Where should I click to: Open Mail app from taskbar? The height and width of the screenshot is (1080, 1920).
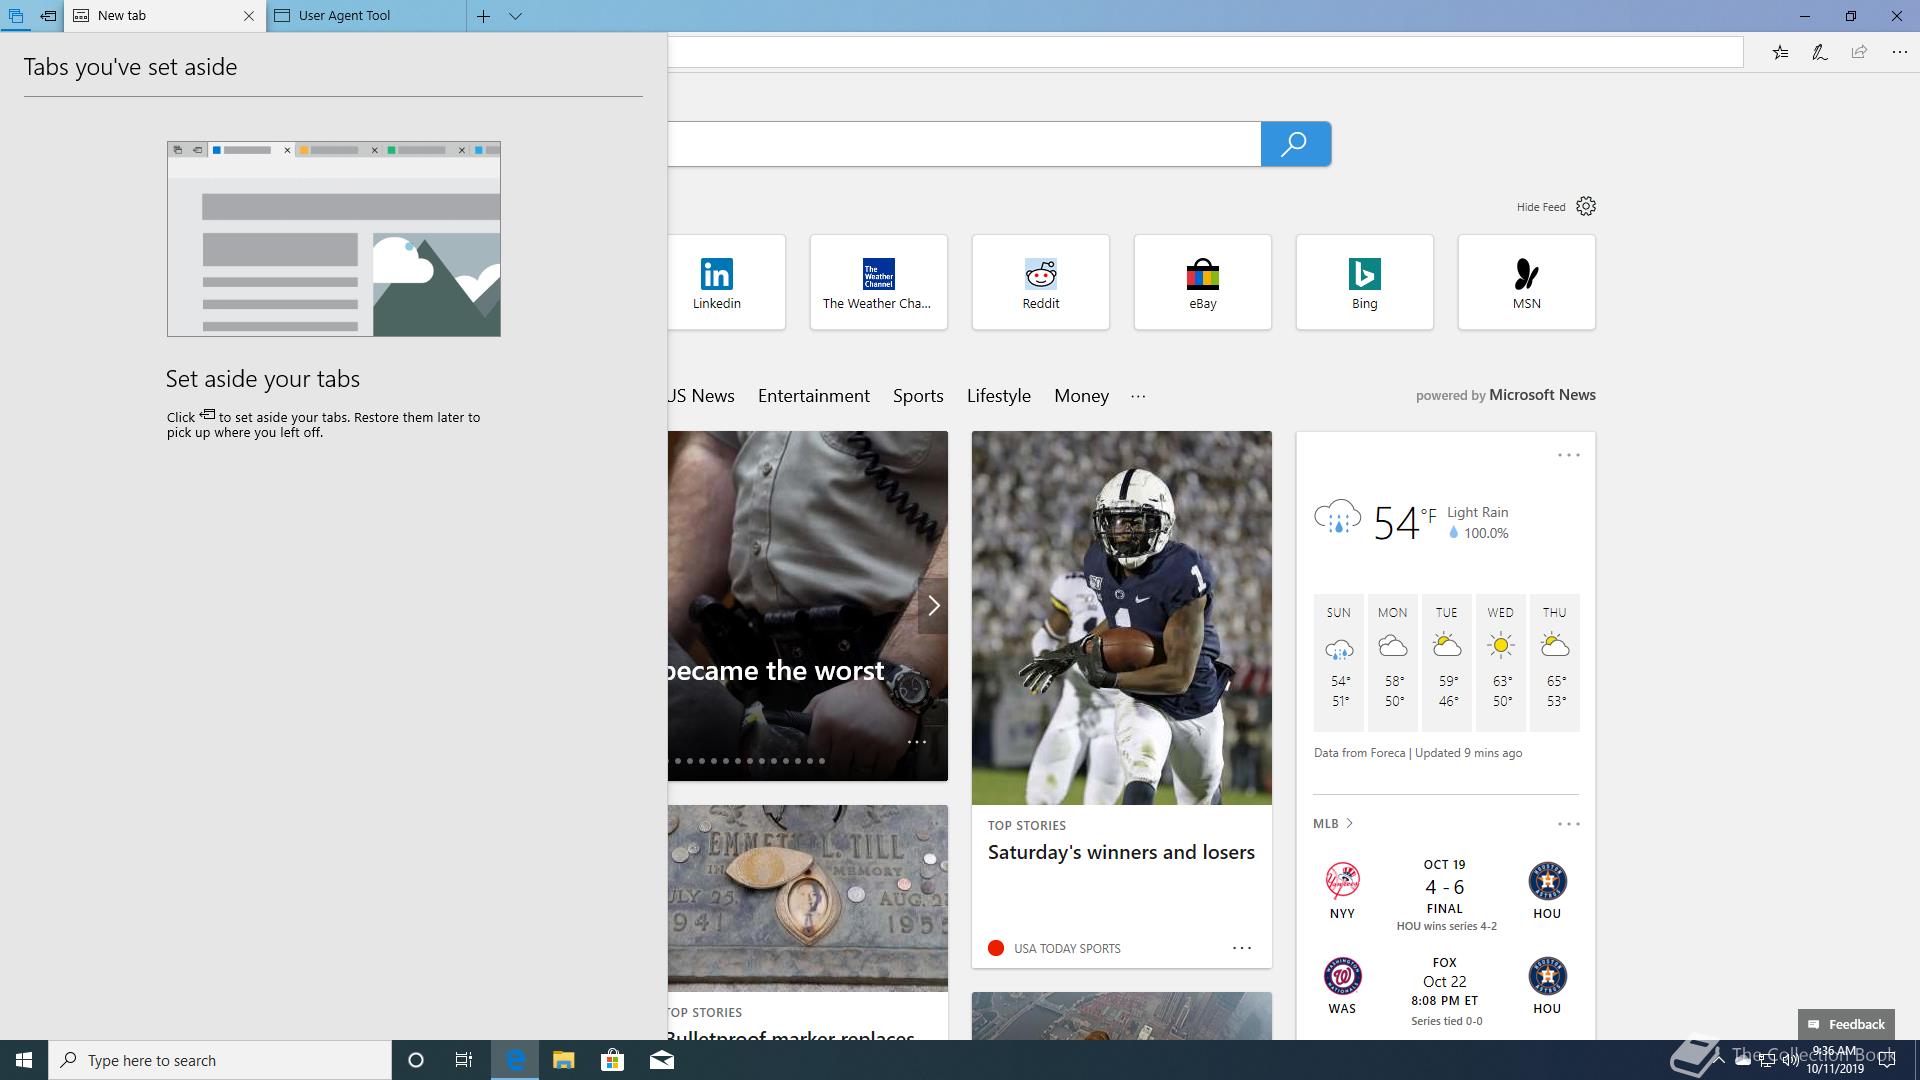click(662, 1060)
